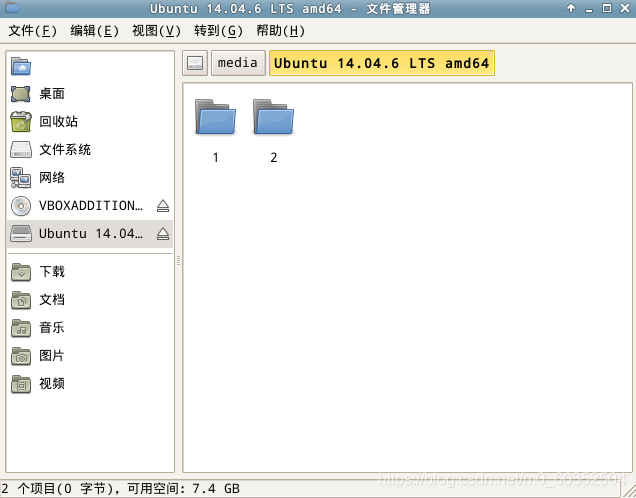Viewport: 636px width, 498px height.
Task: Click the file manager title bar icon
Action: (x=11, y=7)
